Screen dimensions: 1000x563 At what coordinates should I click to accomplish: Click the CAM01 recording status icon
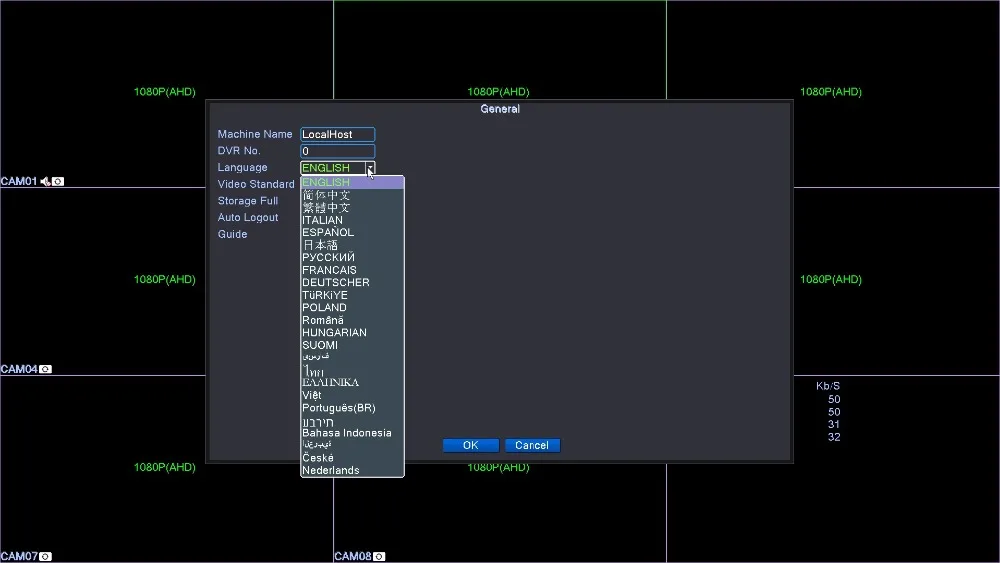[x=58, y=182]
